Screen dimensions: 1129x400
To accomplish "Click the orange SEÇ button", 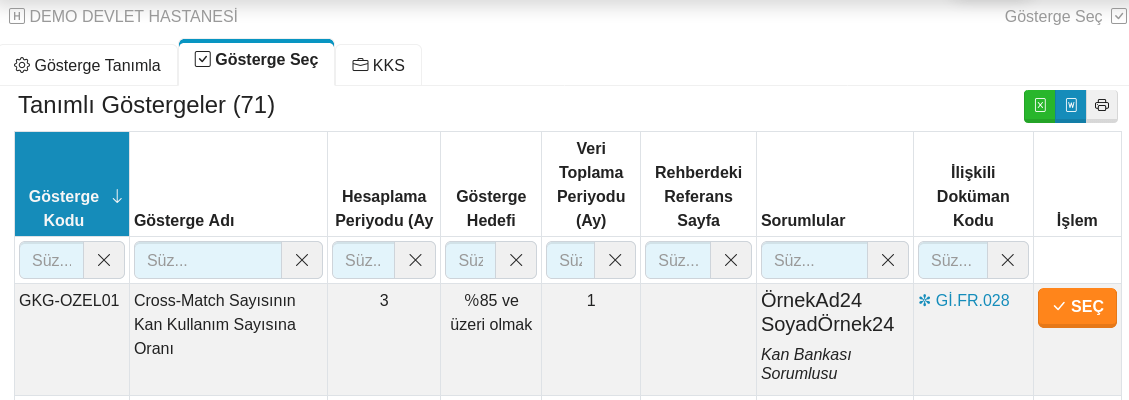I will click(1077, 307).
